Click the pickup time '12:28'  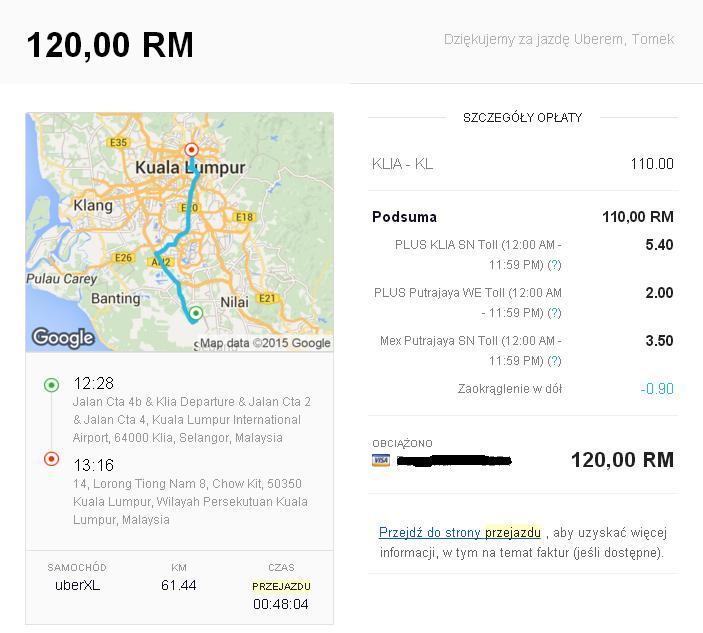click(94, 384)
